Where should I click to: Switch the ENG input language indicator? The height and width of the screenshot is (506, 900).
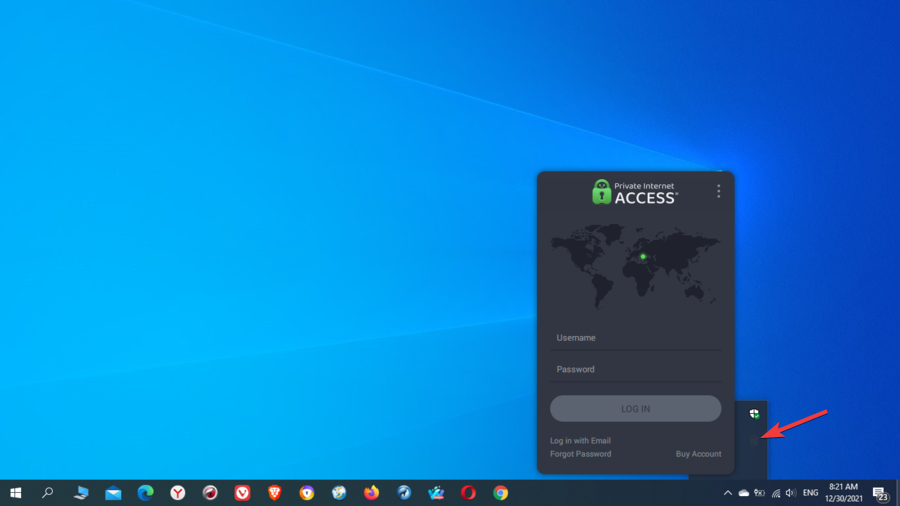pyautogui.click(x=810, y=493)
